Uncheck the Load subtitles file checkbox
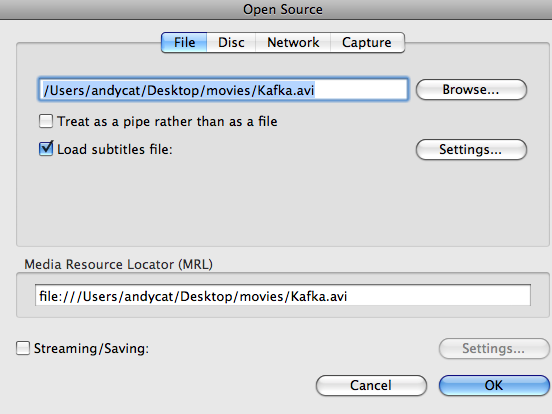The image size is (552, 414). pos(46,149)
